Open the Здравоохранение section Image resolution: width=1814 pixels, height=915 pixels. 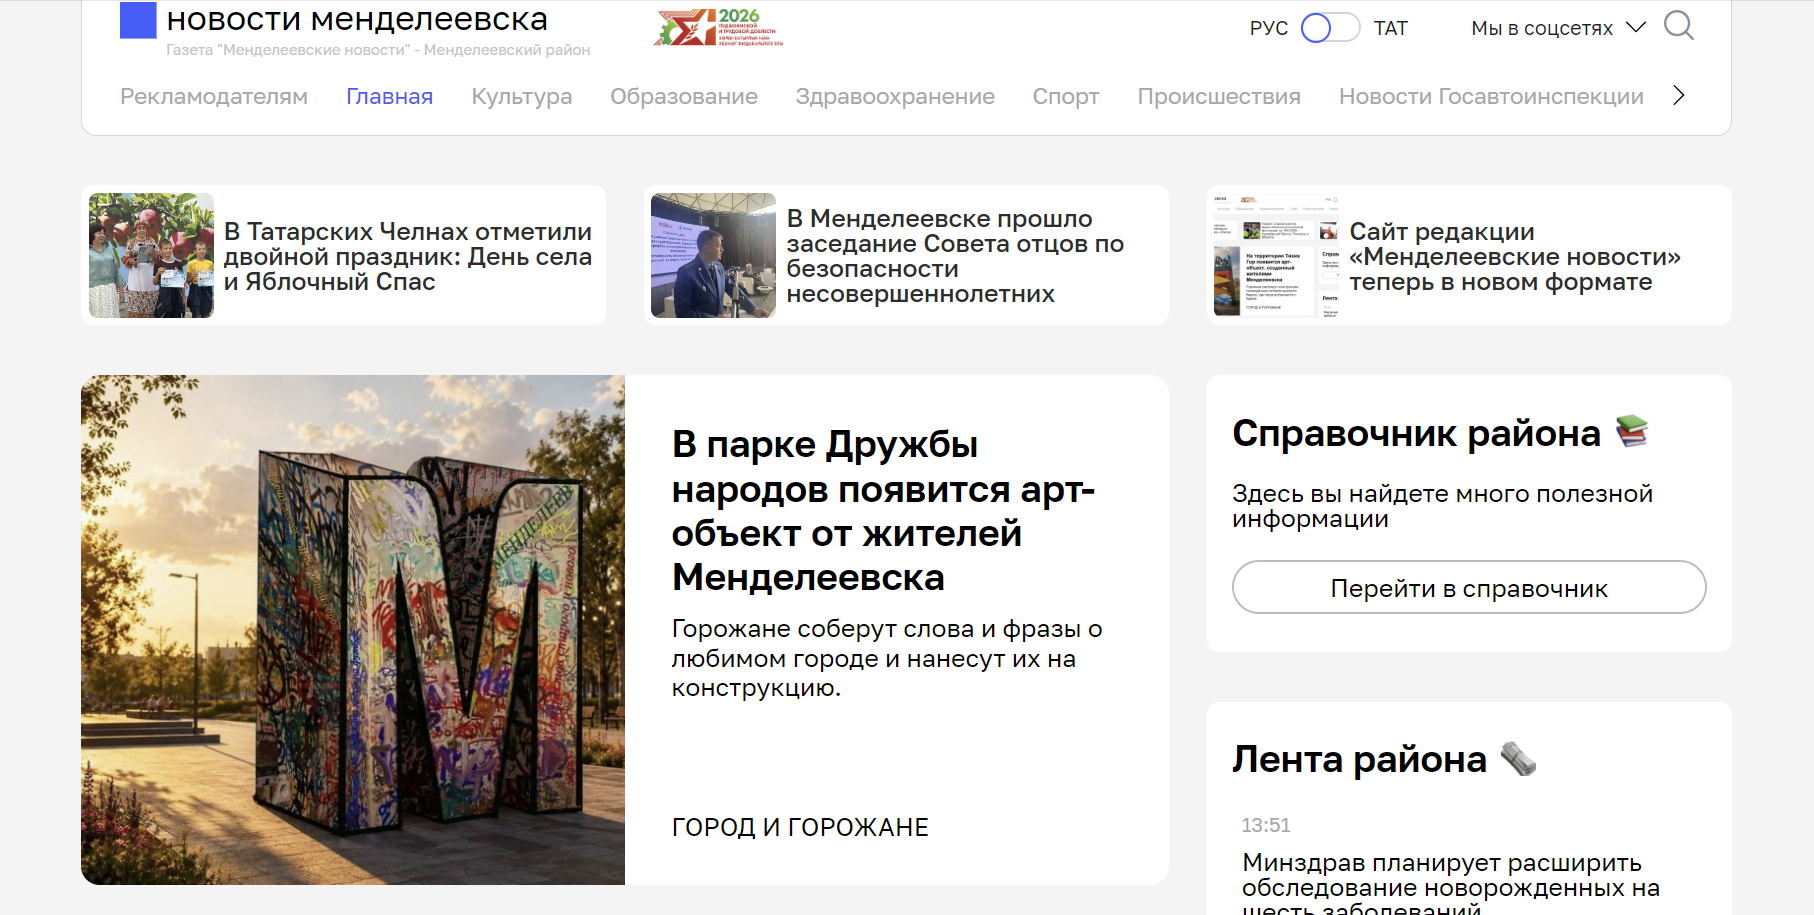click(895, 96)
